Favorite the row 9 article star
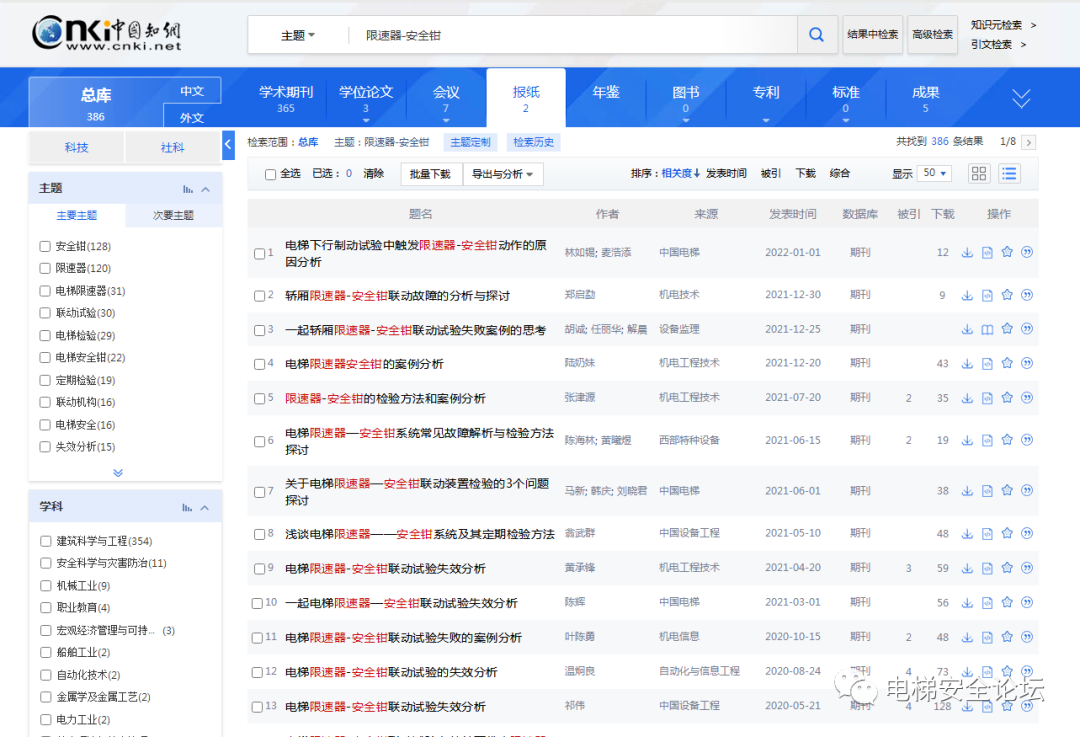This screenshot has height=737, width=1080. point(1007,568)
